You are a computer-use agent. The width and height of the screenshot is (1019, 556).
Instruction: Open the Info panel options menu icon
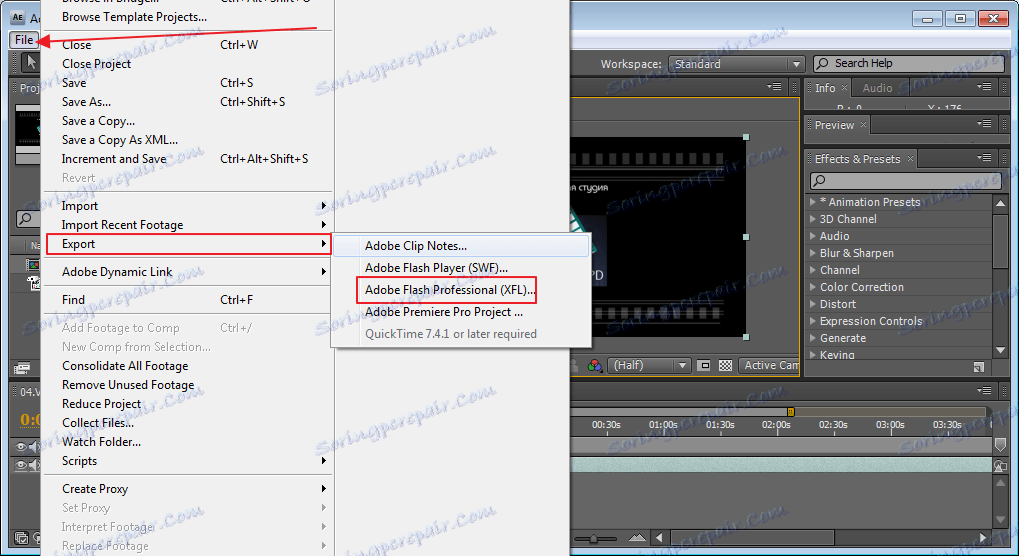tap(984, 86)
